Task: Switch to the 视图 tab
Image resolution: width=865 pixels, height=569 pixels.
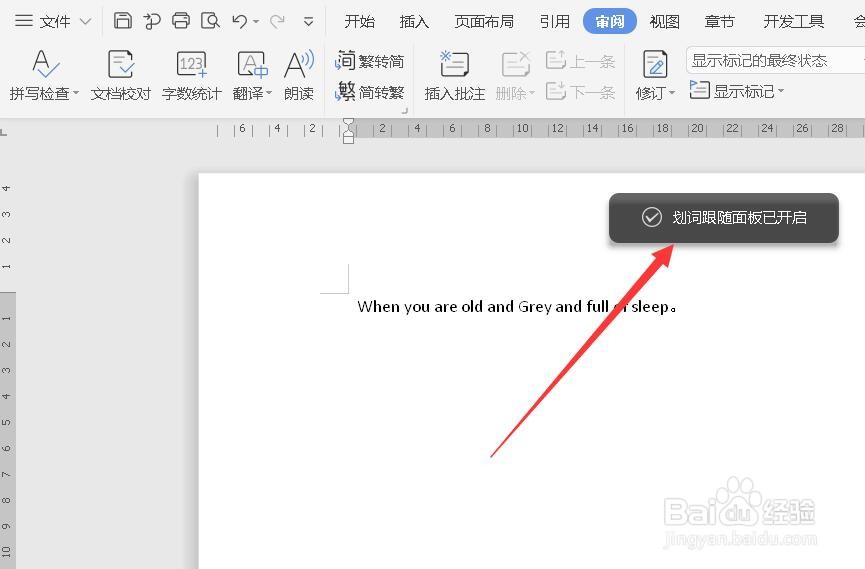Action: (665, 22)
